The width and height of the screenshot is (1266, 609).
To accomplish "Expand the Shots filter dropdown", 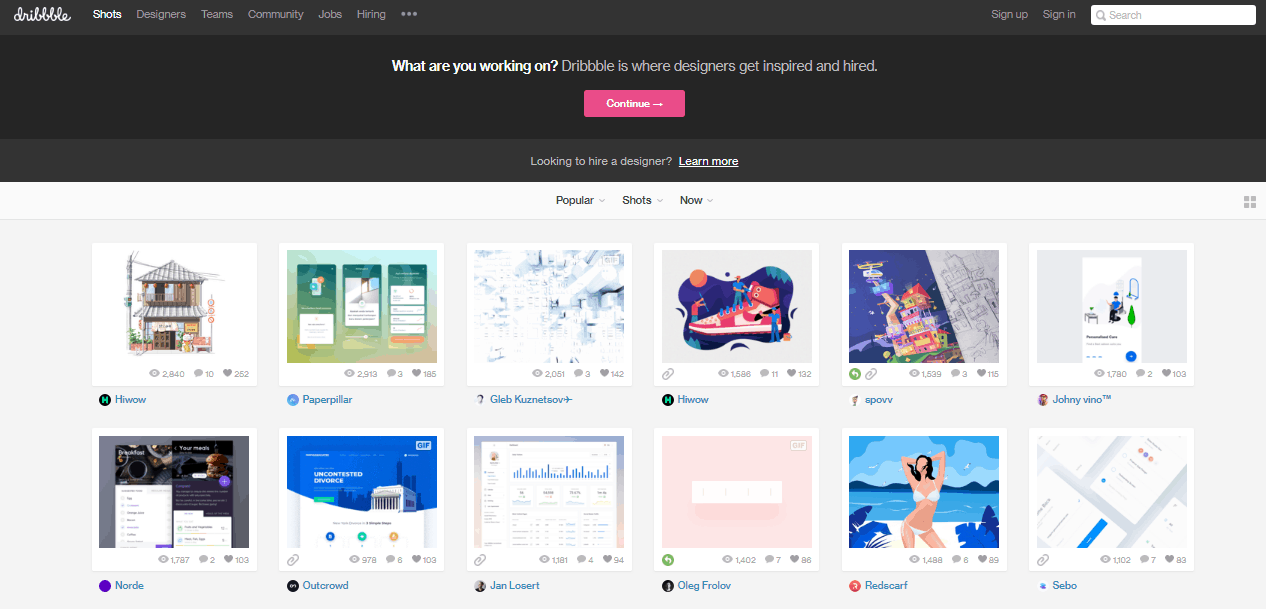I will coord(643,201).
